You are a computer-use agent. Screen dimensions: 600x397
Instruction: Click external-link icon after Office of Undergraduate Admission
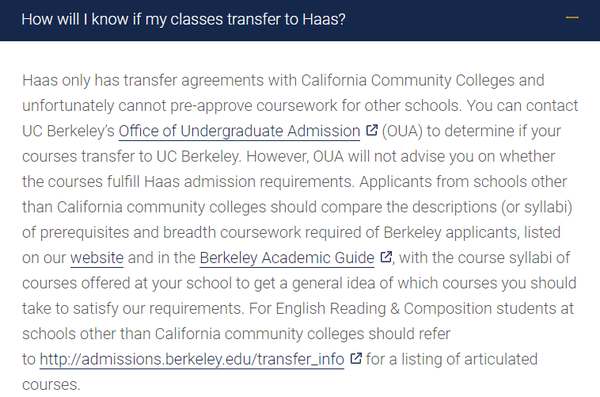click(x=372, y=130)
